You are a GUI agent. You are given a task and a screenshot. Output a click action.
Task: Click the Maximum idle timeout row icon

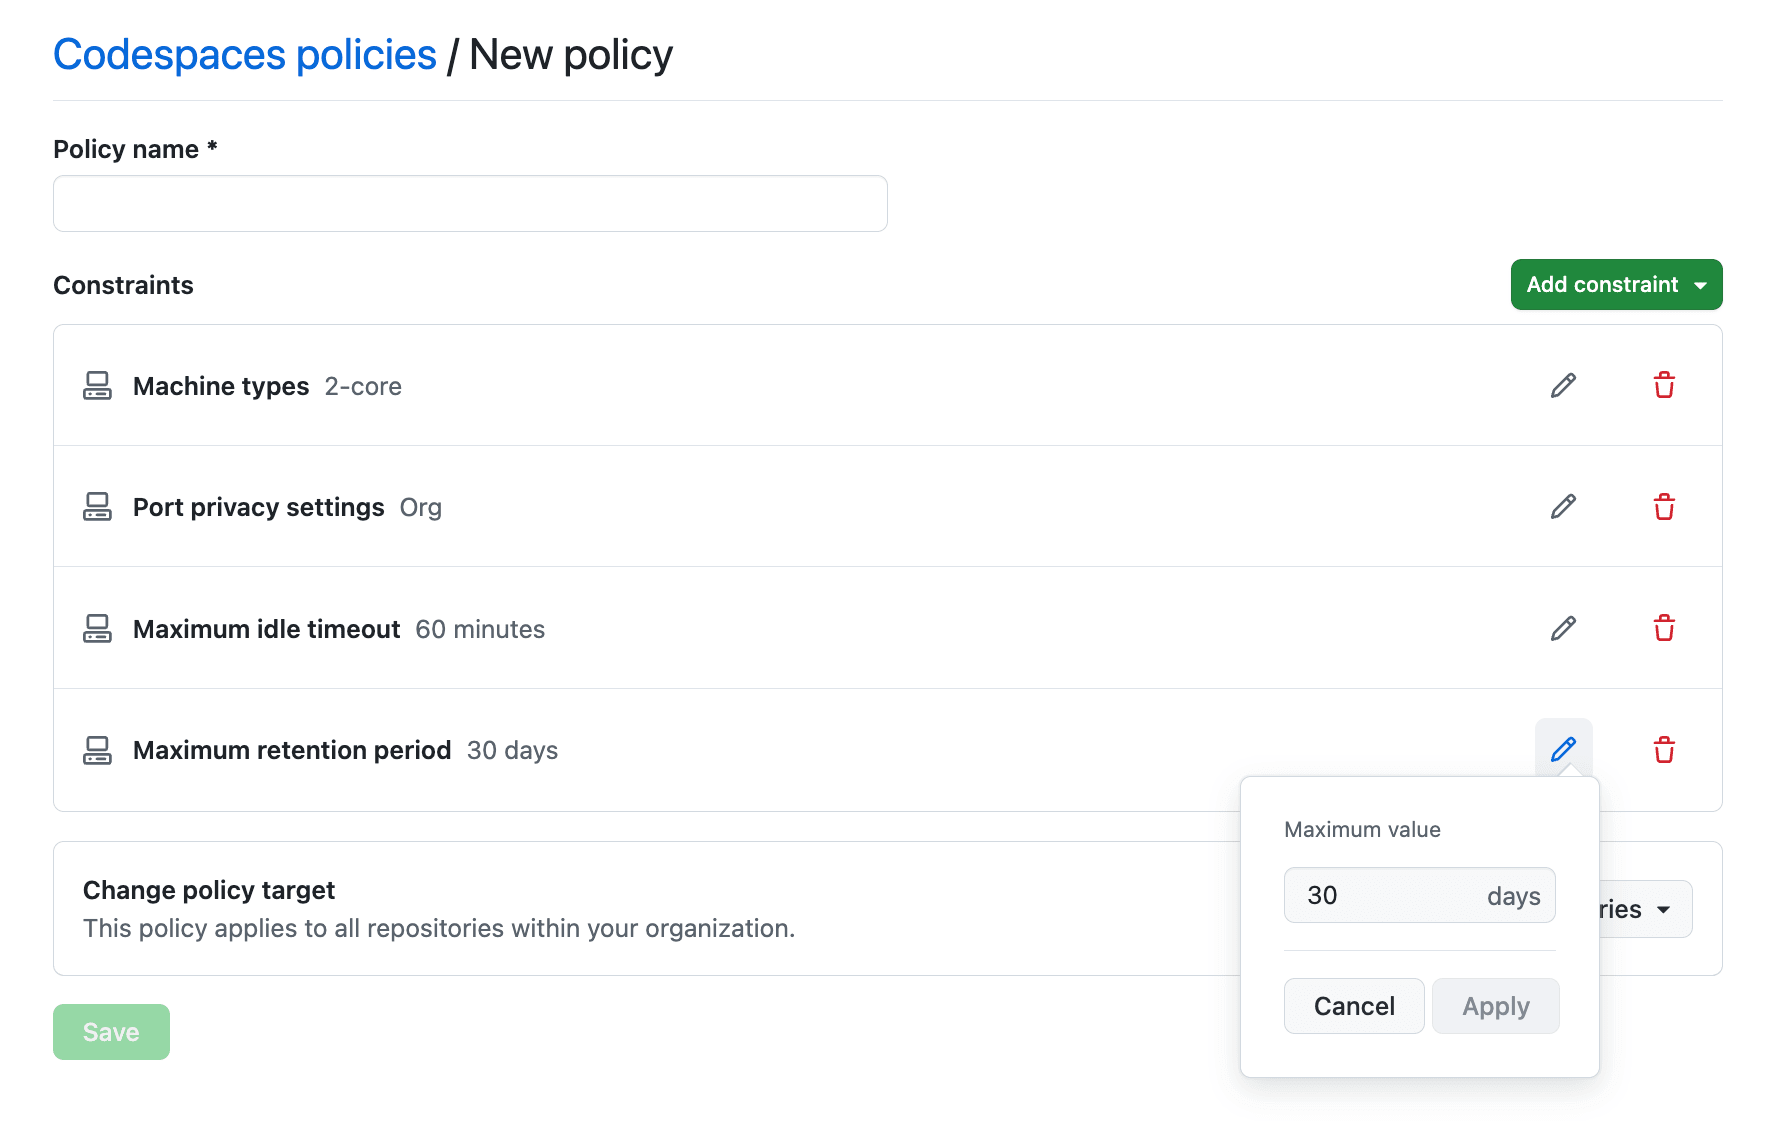pyautogui.click(x=97, y=629)
